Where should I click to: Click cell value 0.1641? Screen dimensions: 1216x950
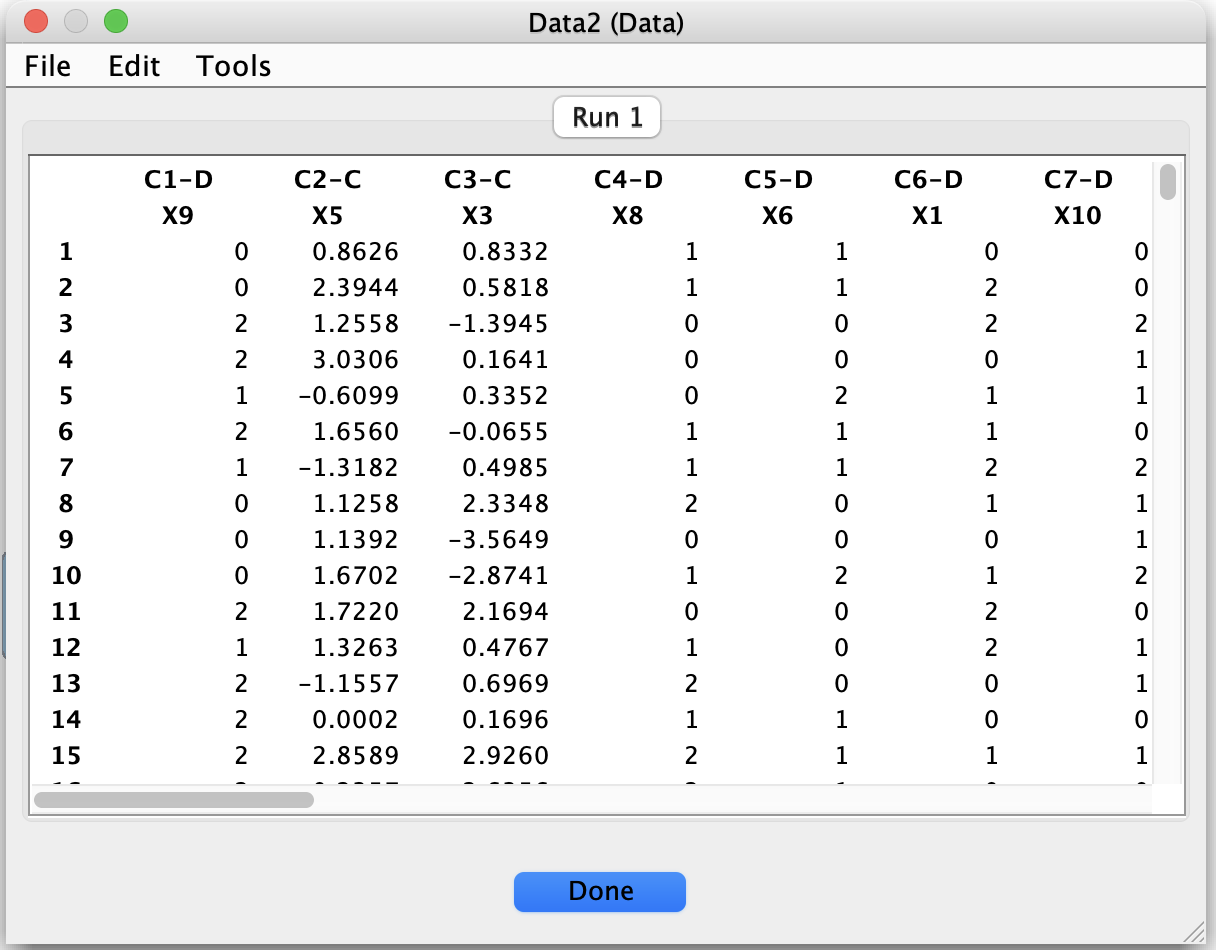(505, 360)
